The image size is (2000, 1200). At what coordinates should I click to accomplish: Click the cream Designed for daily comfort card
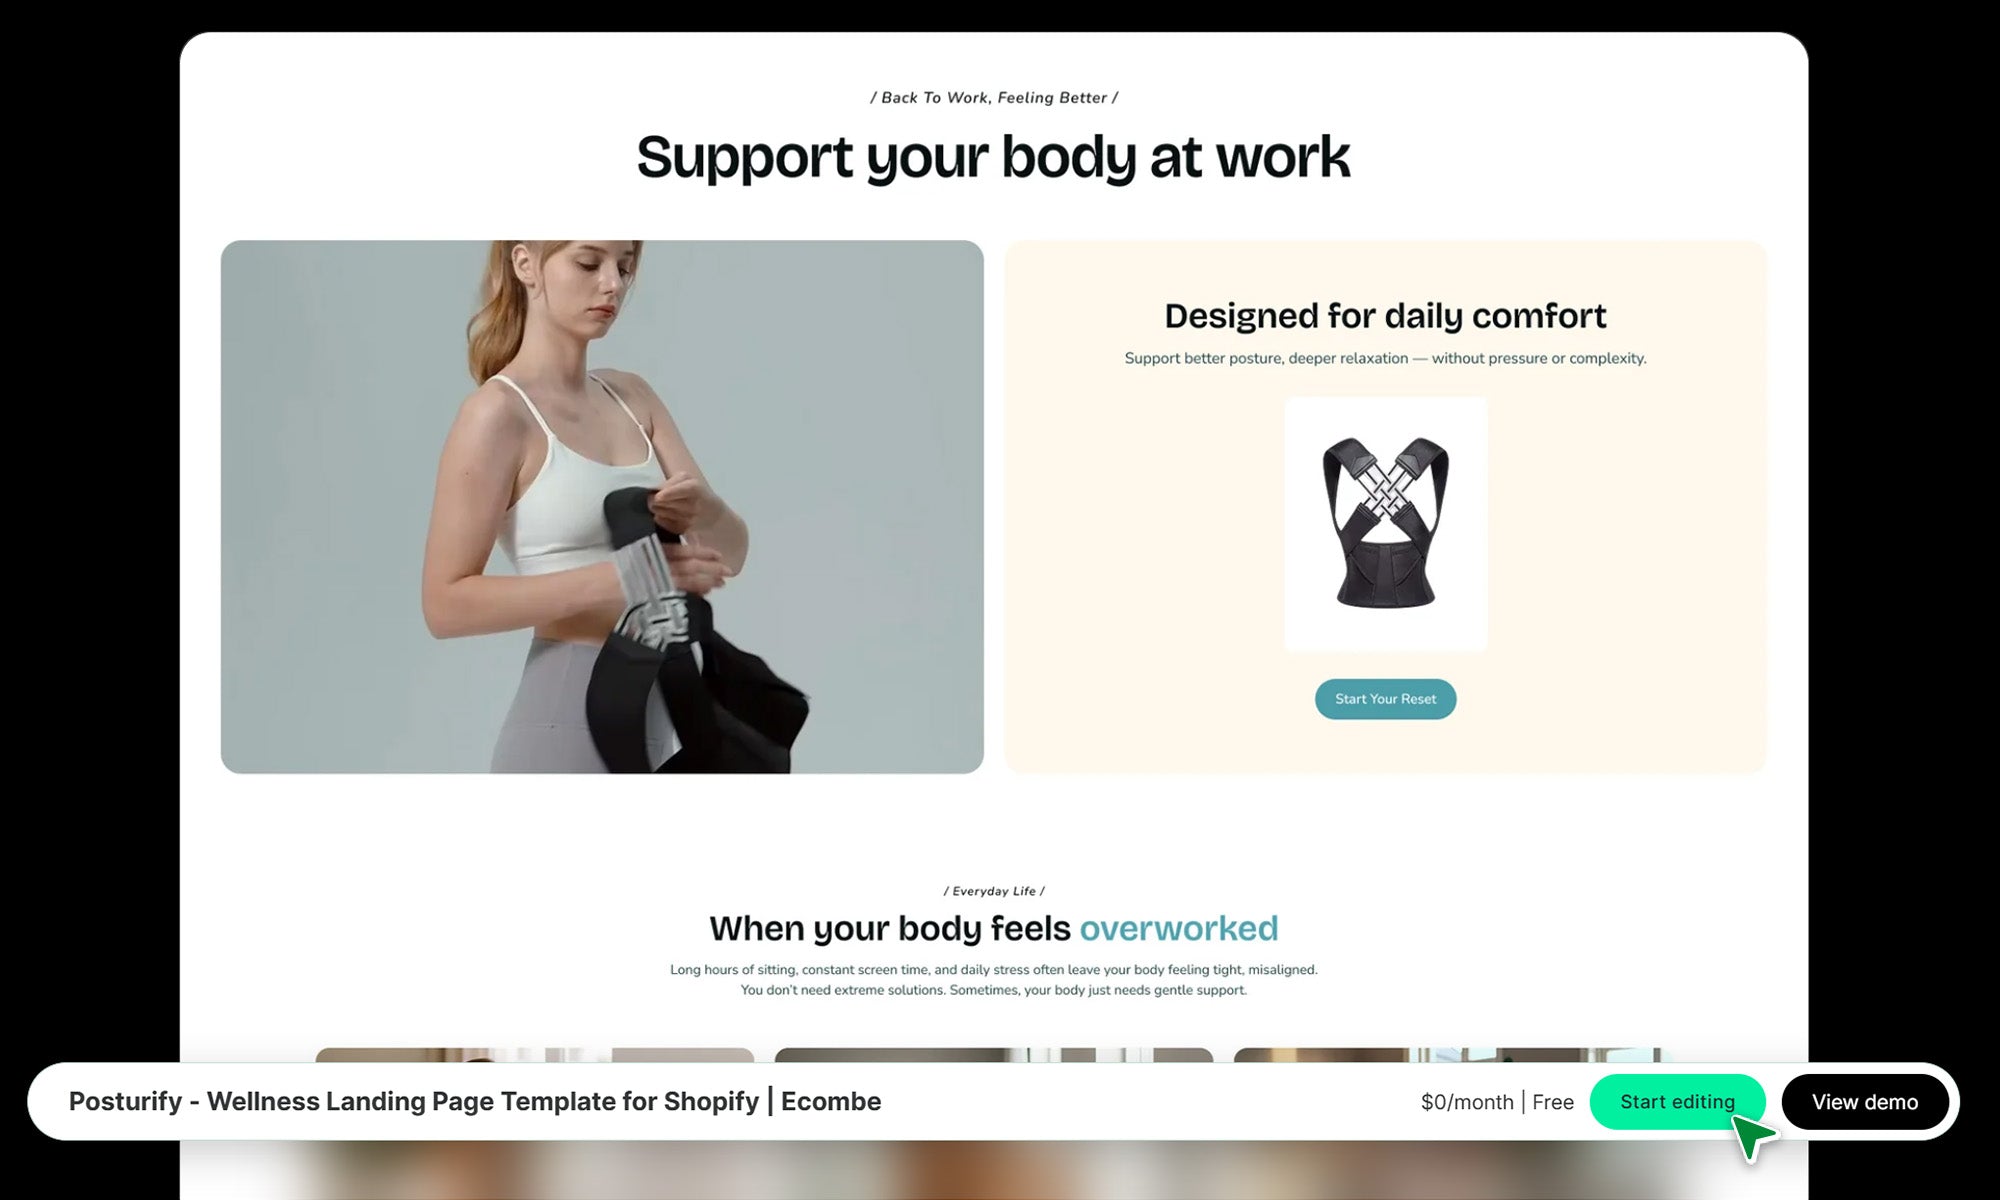click(1385, 506)
